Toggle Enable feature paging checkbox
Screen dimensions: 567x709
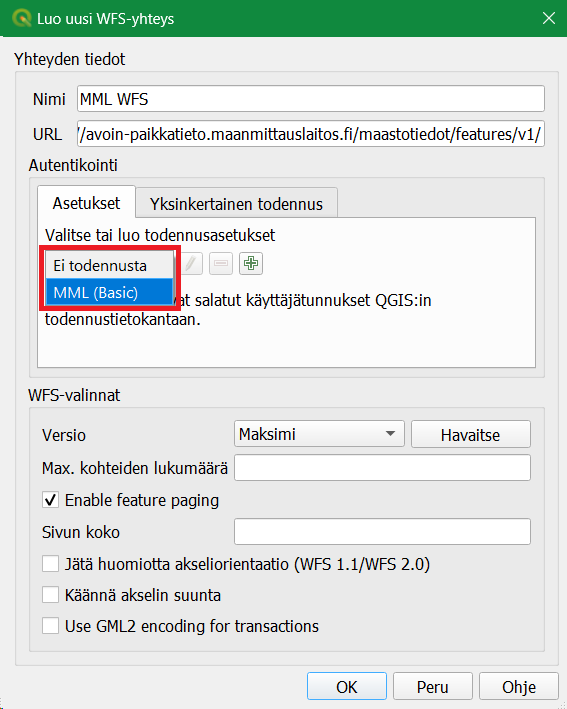pyautogui.click(x=51, y=500)
